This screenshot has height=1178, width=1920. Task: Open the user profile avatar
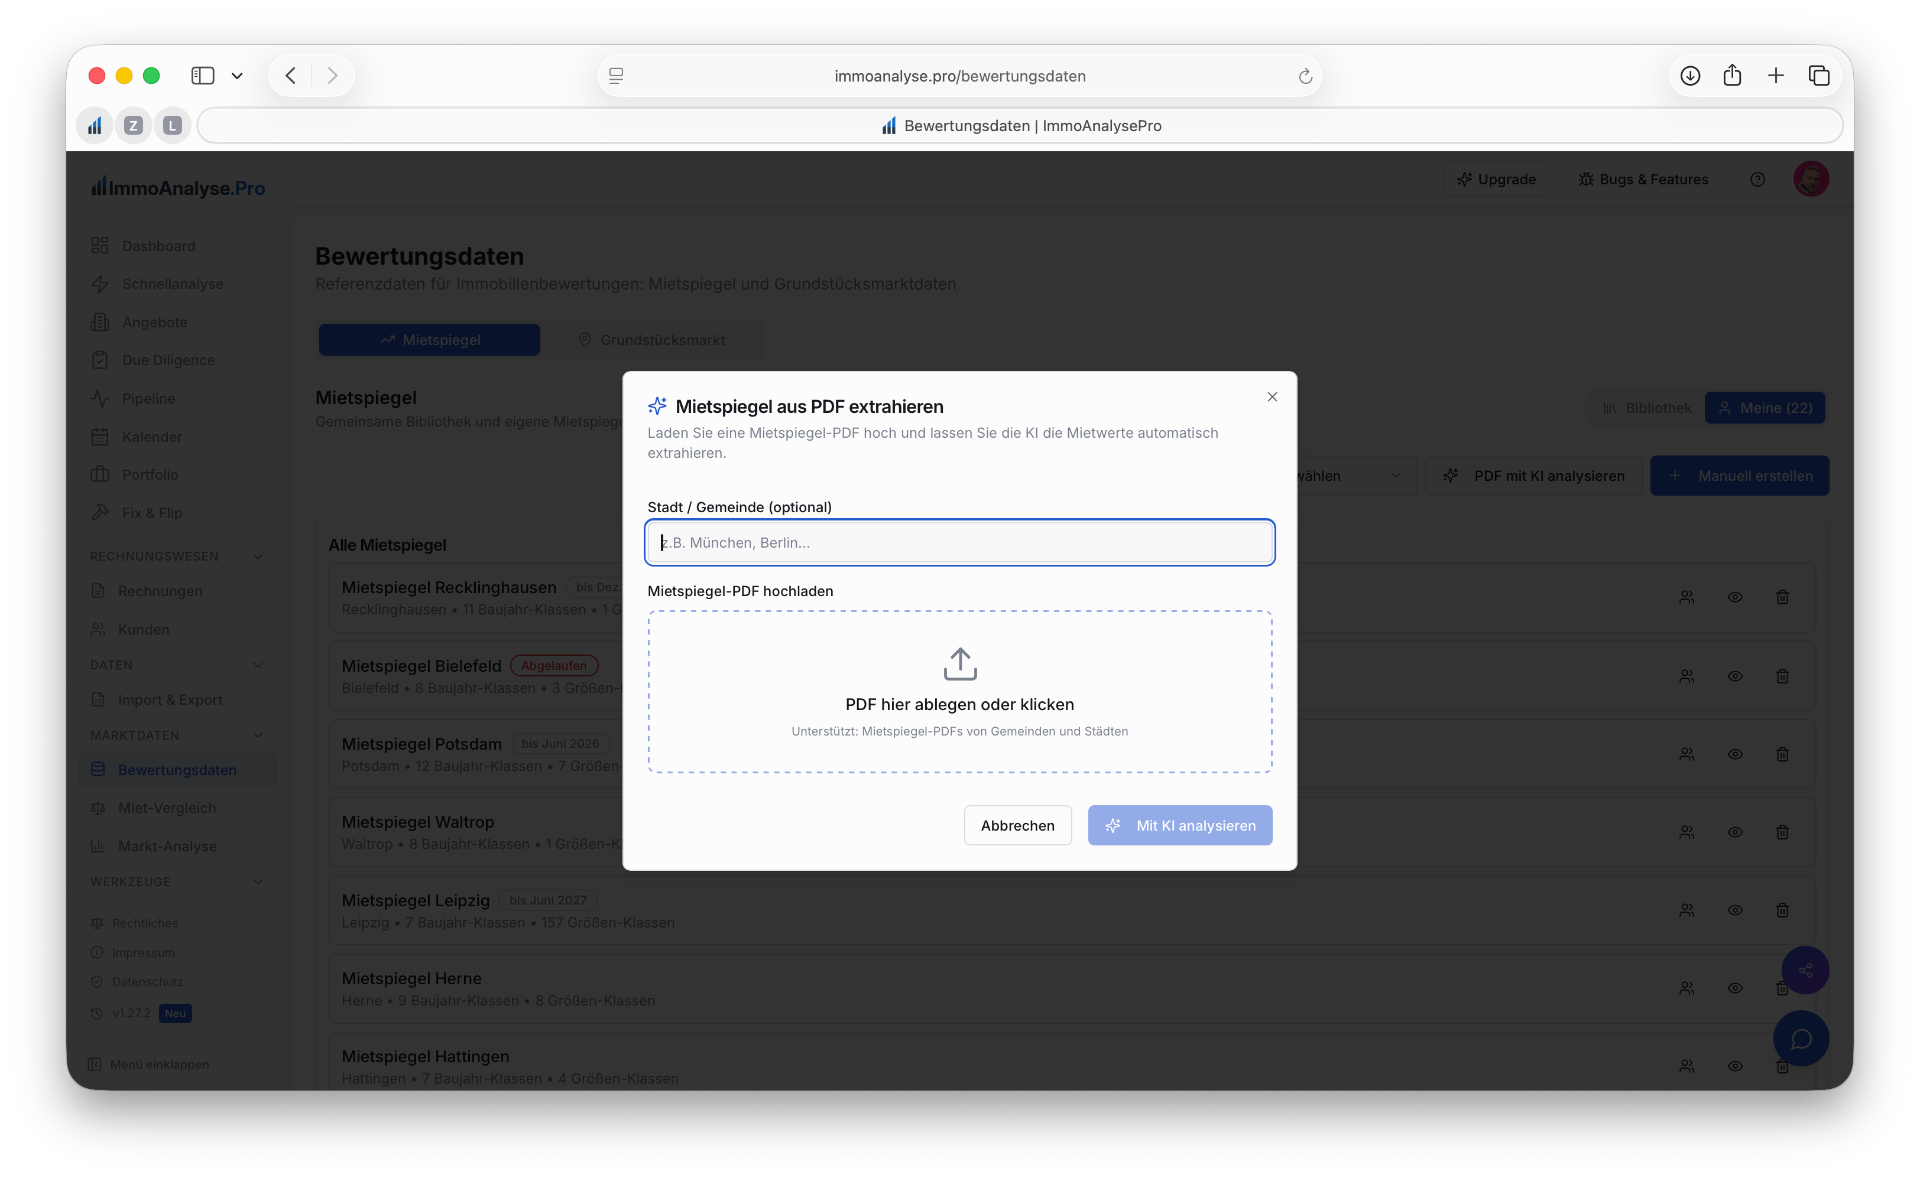coord(1811,179)
